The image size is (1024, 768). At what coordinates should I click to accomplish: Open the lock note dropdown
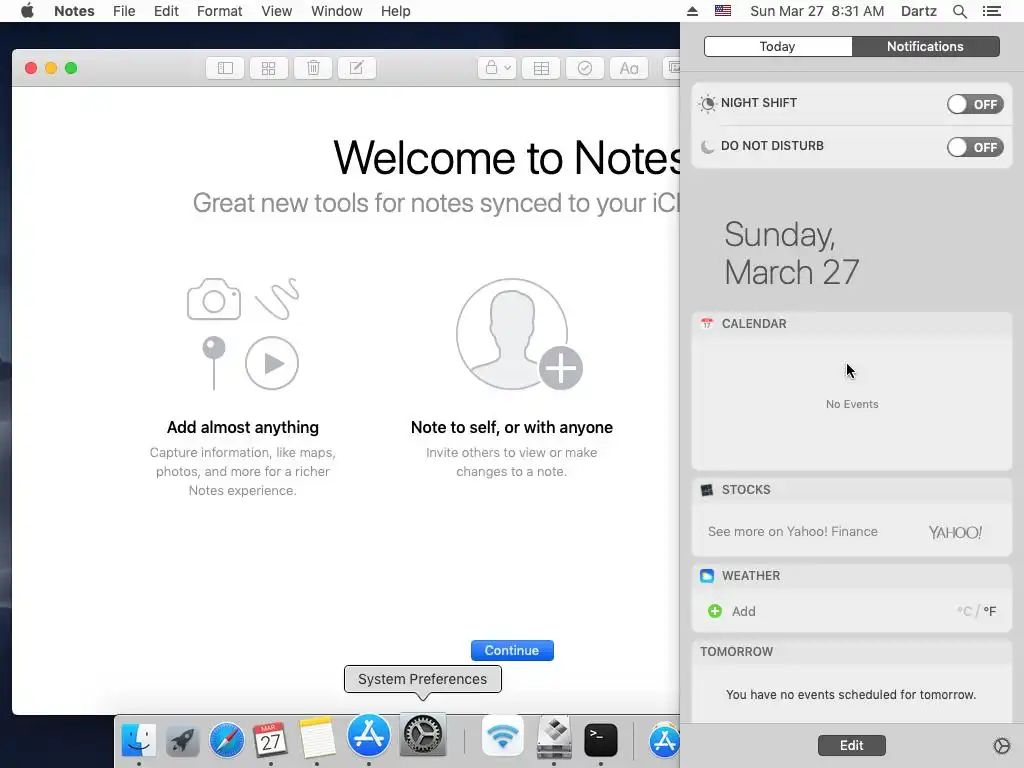[497, 68]
